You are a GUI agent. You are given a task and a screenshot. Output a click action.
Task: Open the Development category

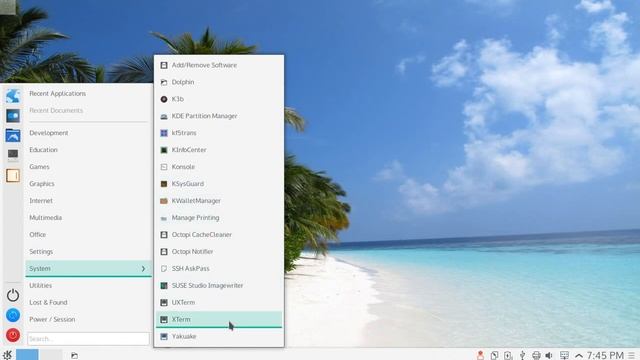pos(88,133)
